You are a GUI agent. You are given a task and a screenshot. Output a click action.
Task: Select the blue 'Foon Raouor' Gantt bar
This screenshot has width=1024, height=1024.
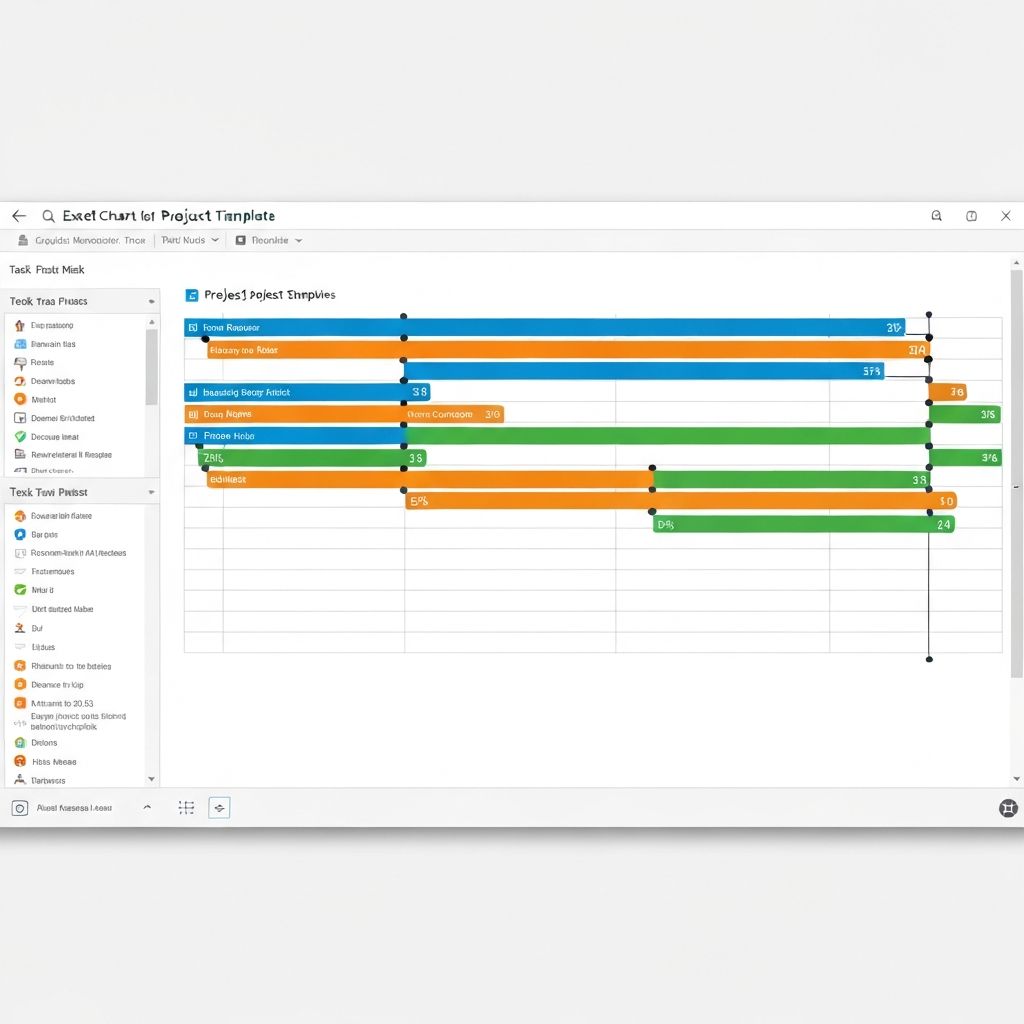pos(545,327)
